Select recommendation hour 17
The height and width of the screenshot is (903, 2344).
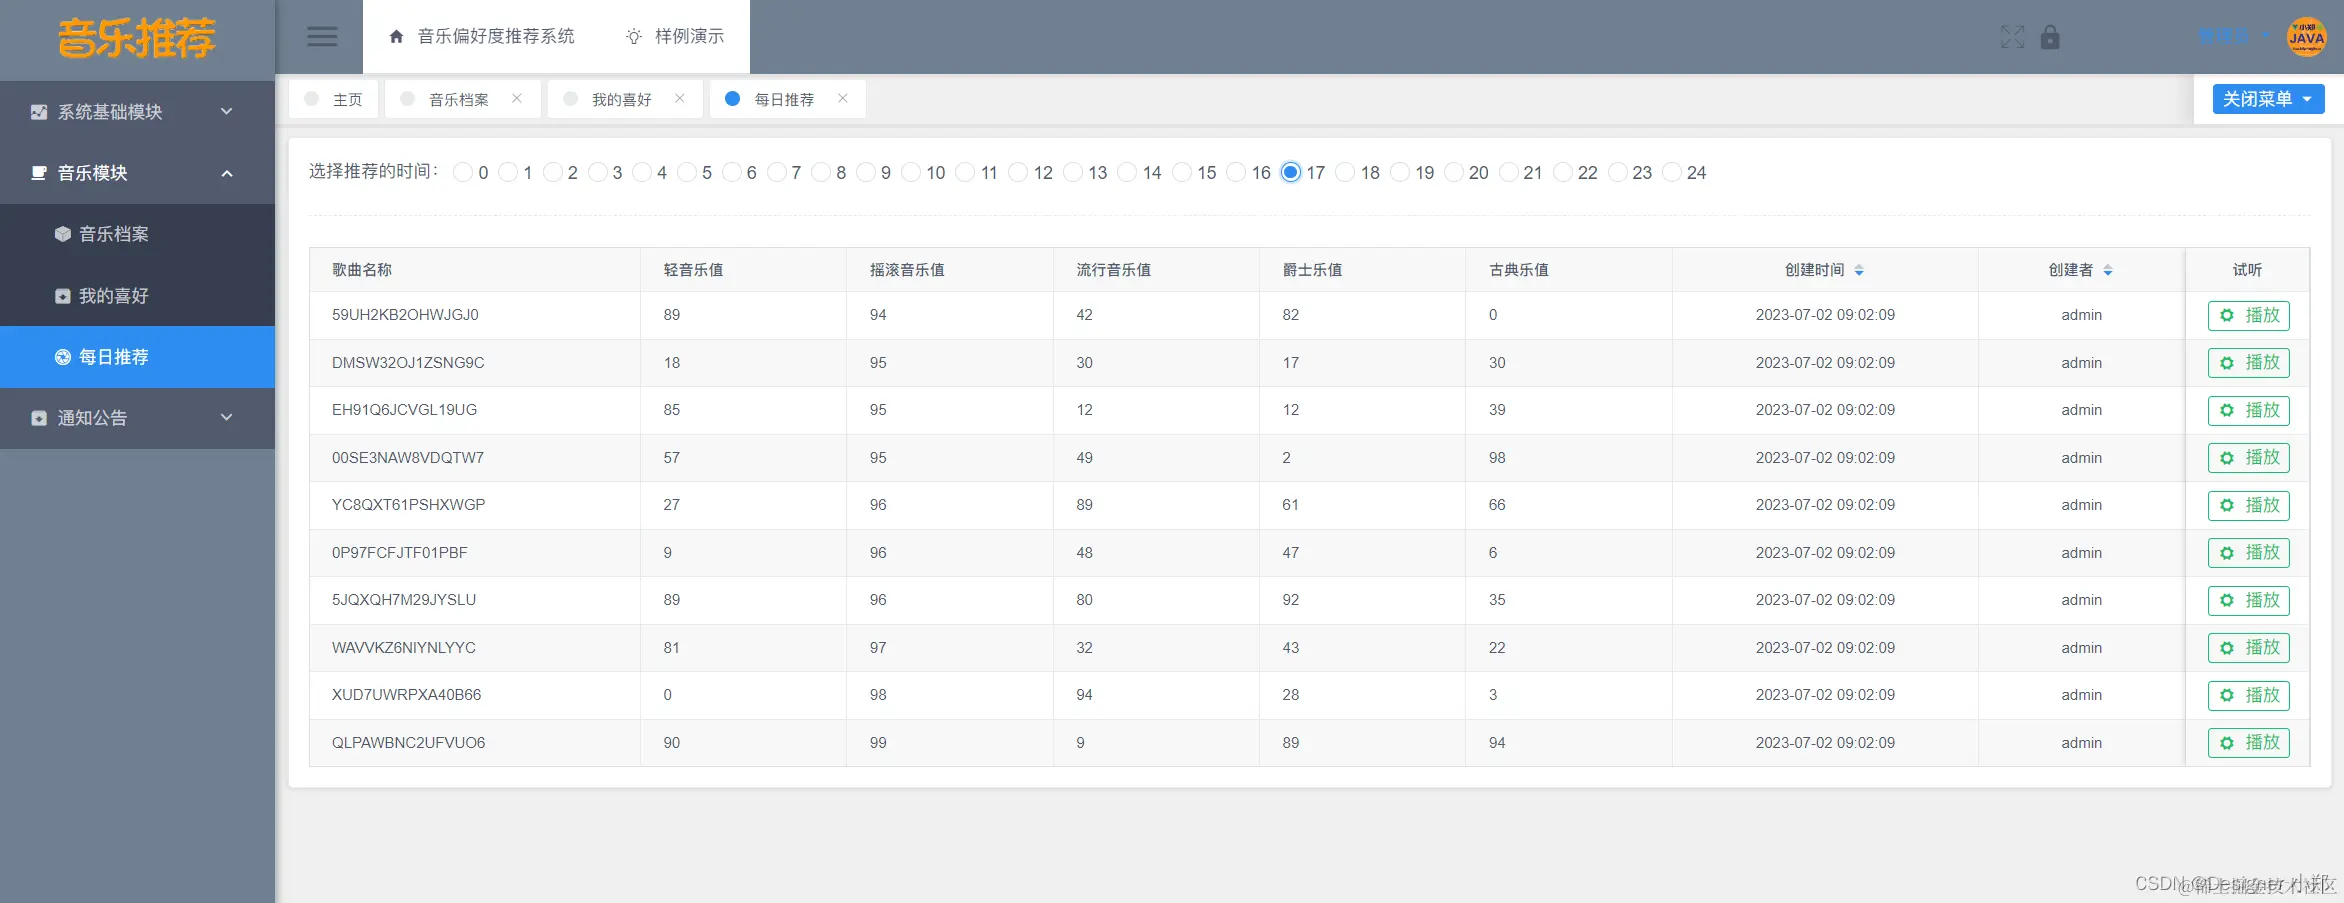[x=1291, y=172]
